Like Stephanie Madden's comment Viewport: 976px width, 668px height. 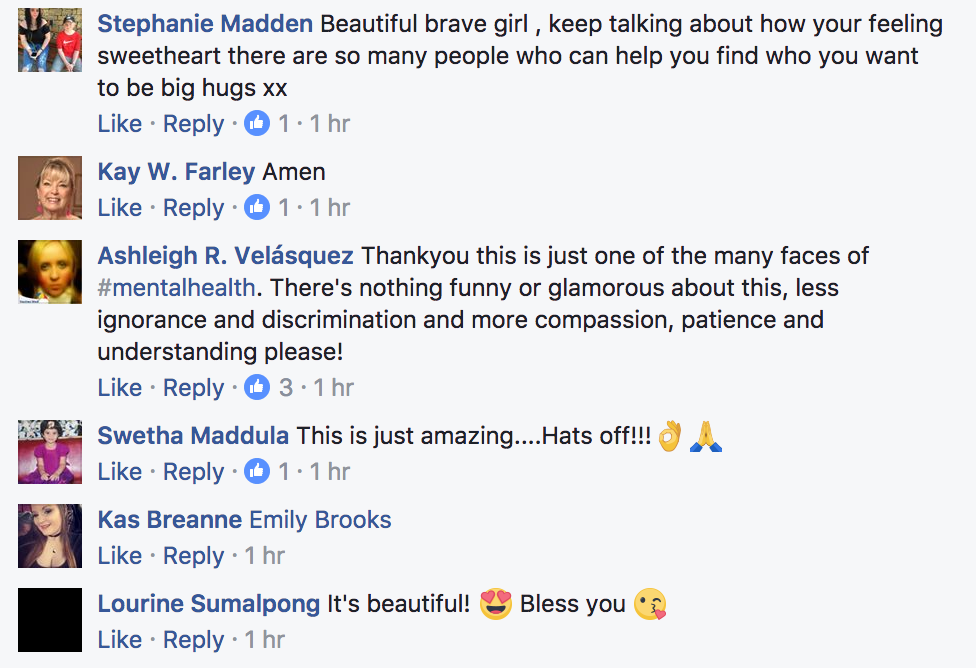120,123
